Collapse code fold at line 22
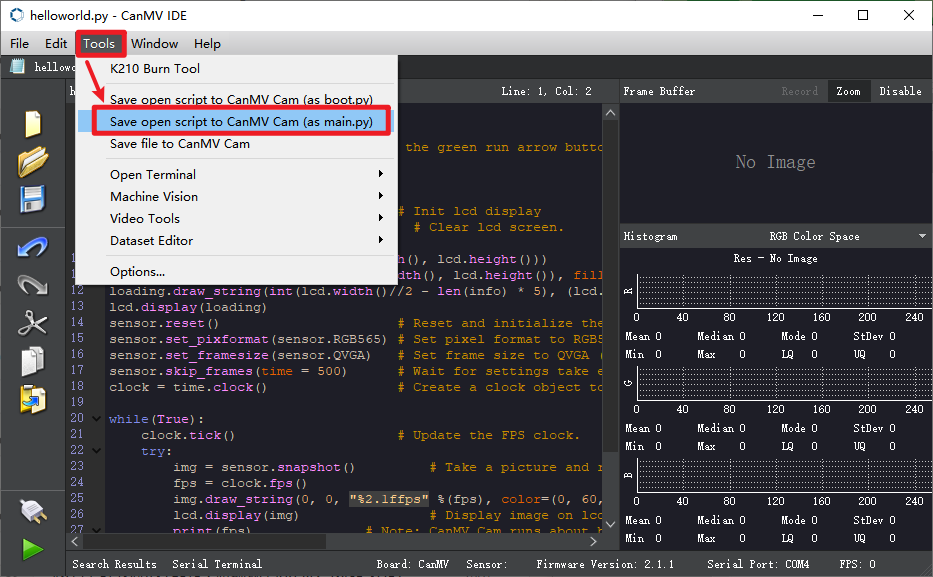Screen dimensions: 933x577 96,451
